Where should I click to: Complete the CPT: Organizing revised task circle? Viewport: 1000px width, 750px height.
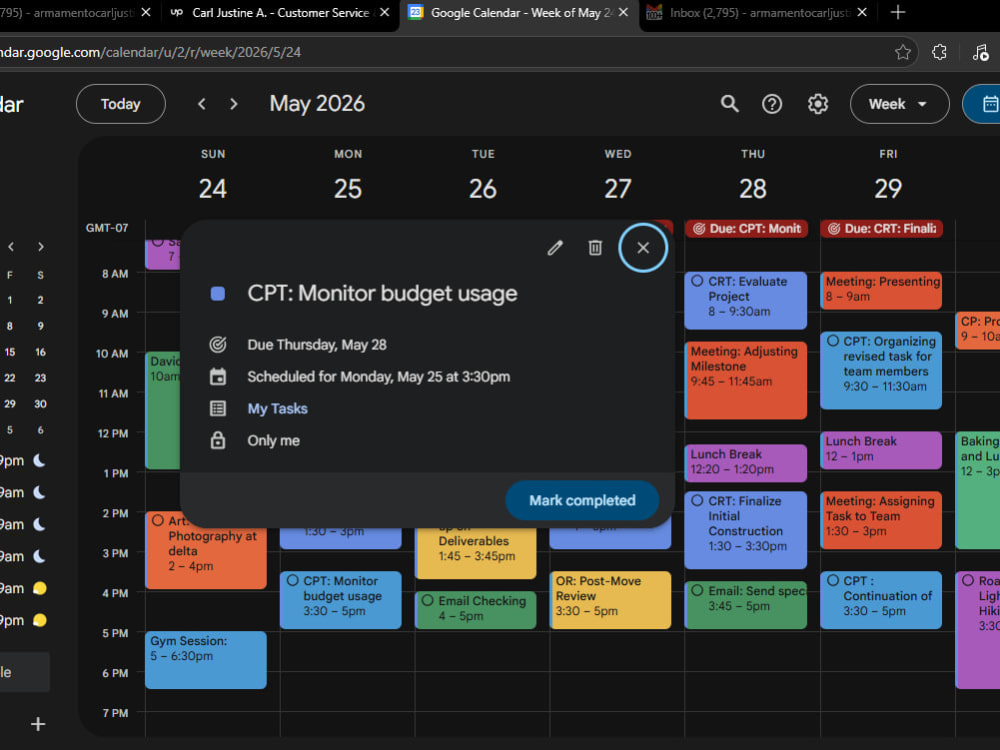tap(832, 341)
